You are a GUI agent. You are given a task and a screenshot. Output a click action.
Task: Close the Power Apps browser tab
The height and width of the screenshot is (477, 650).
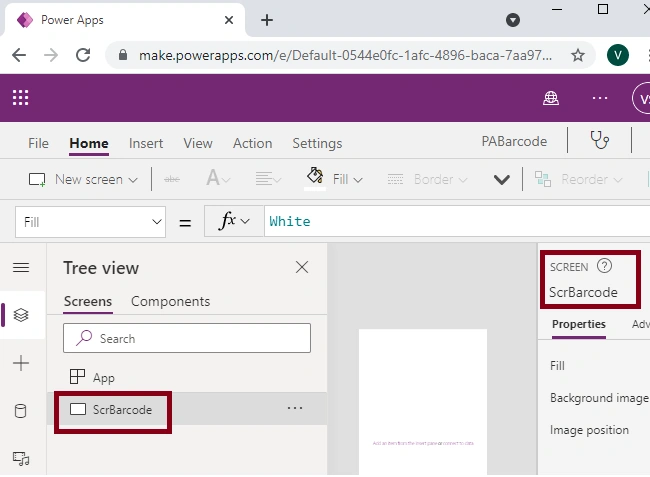[x=229, y=20]
